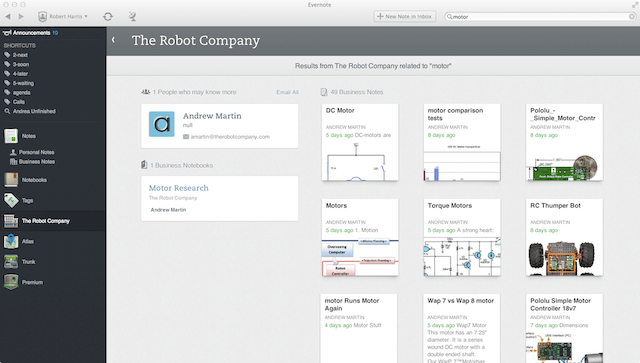Viewport: 640px width, 363px height.
Task: Open Robert Harris account dropdown
Action: (x=63, y=16)
